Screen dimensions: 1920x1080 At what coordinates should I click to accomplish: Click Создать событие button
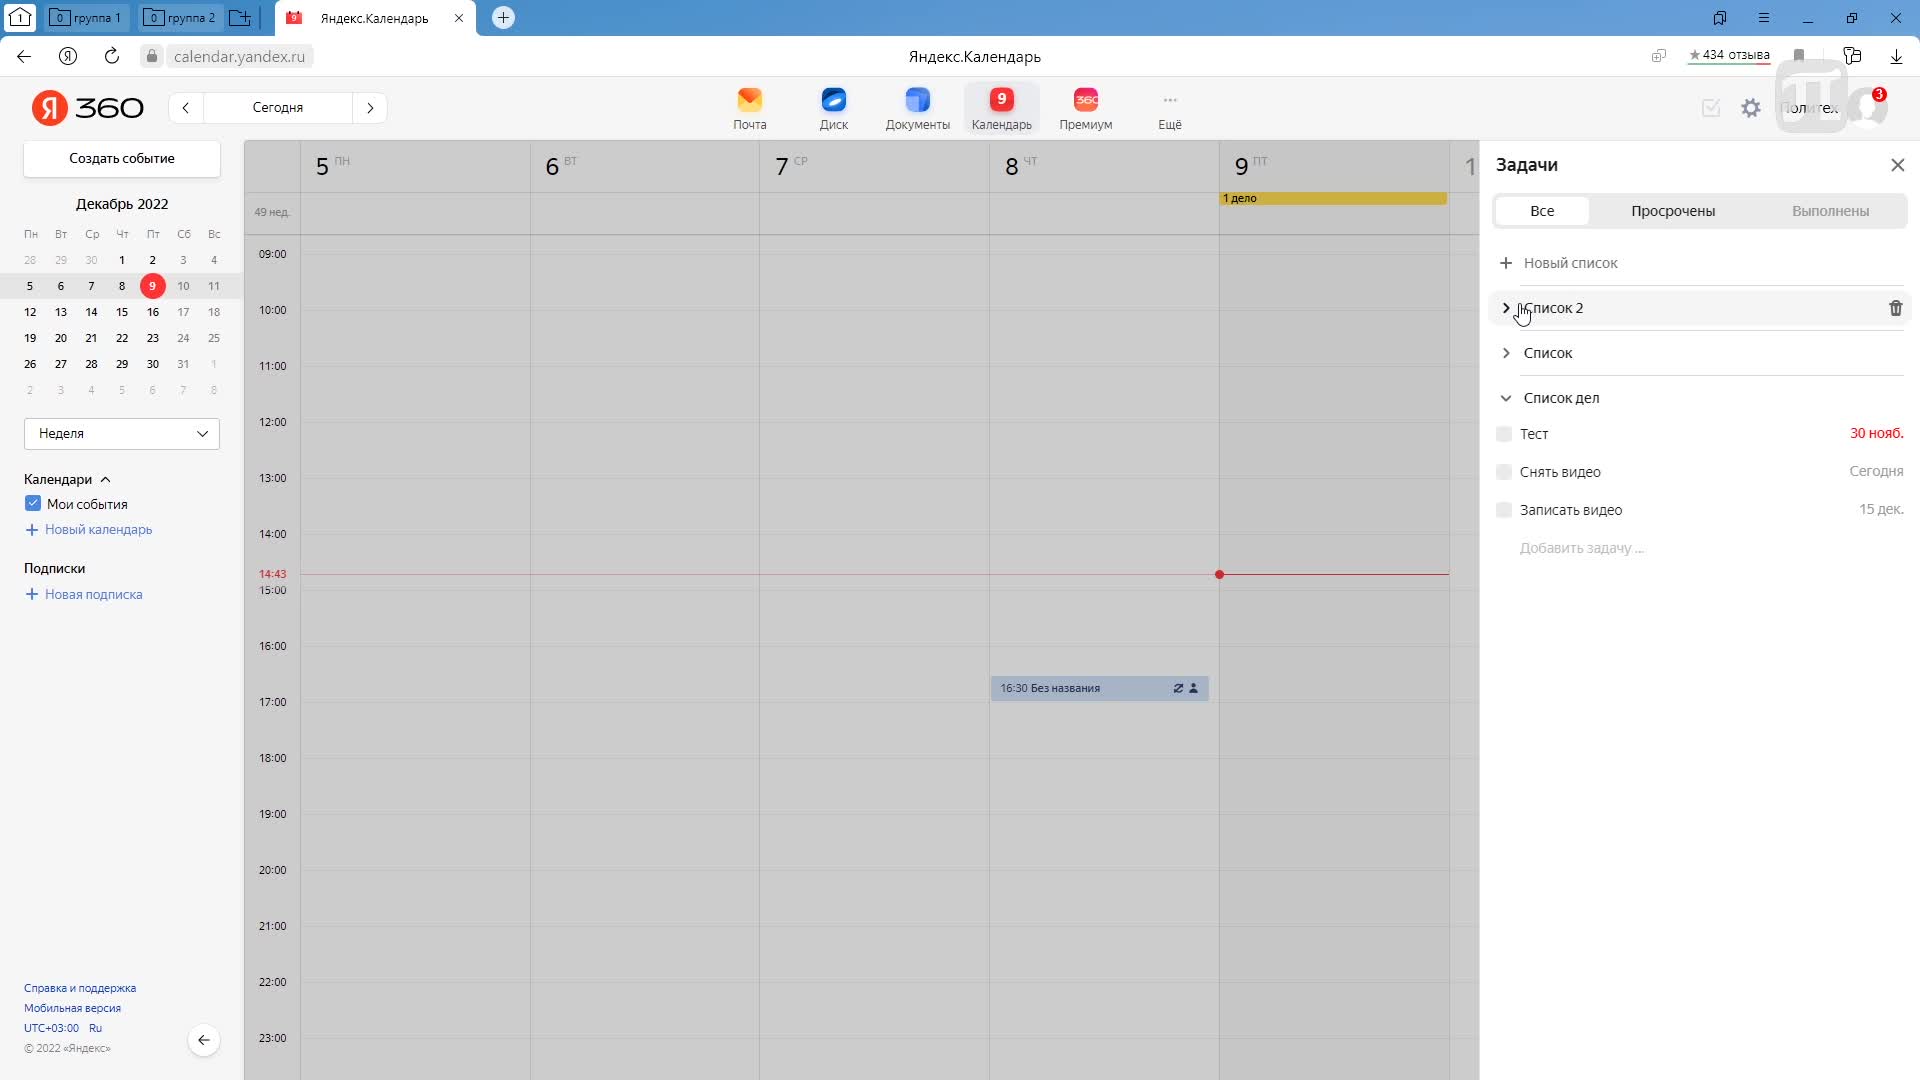coord(122,159)
